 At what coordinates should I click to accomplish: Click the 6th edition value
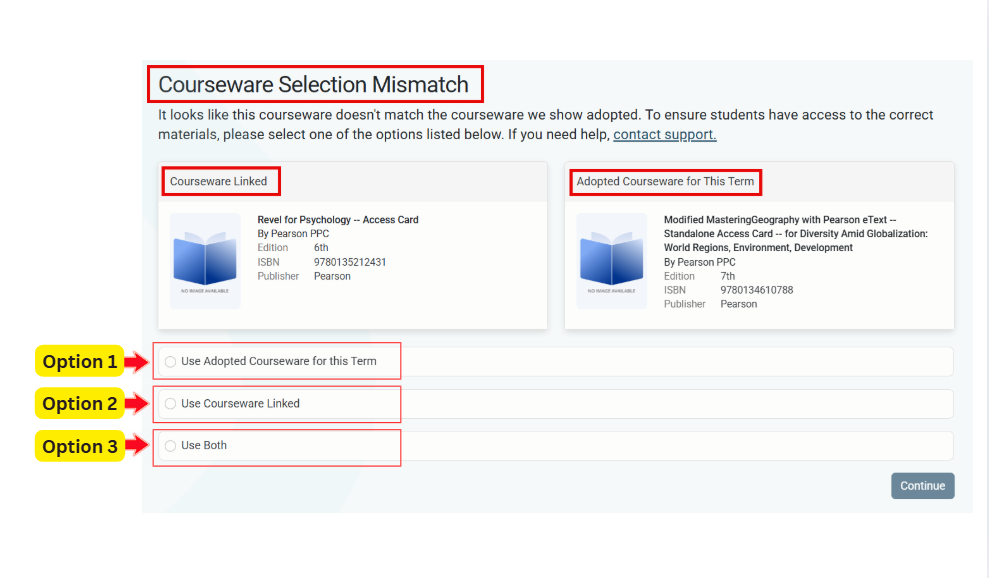321,248
